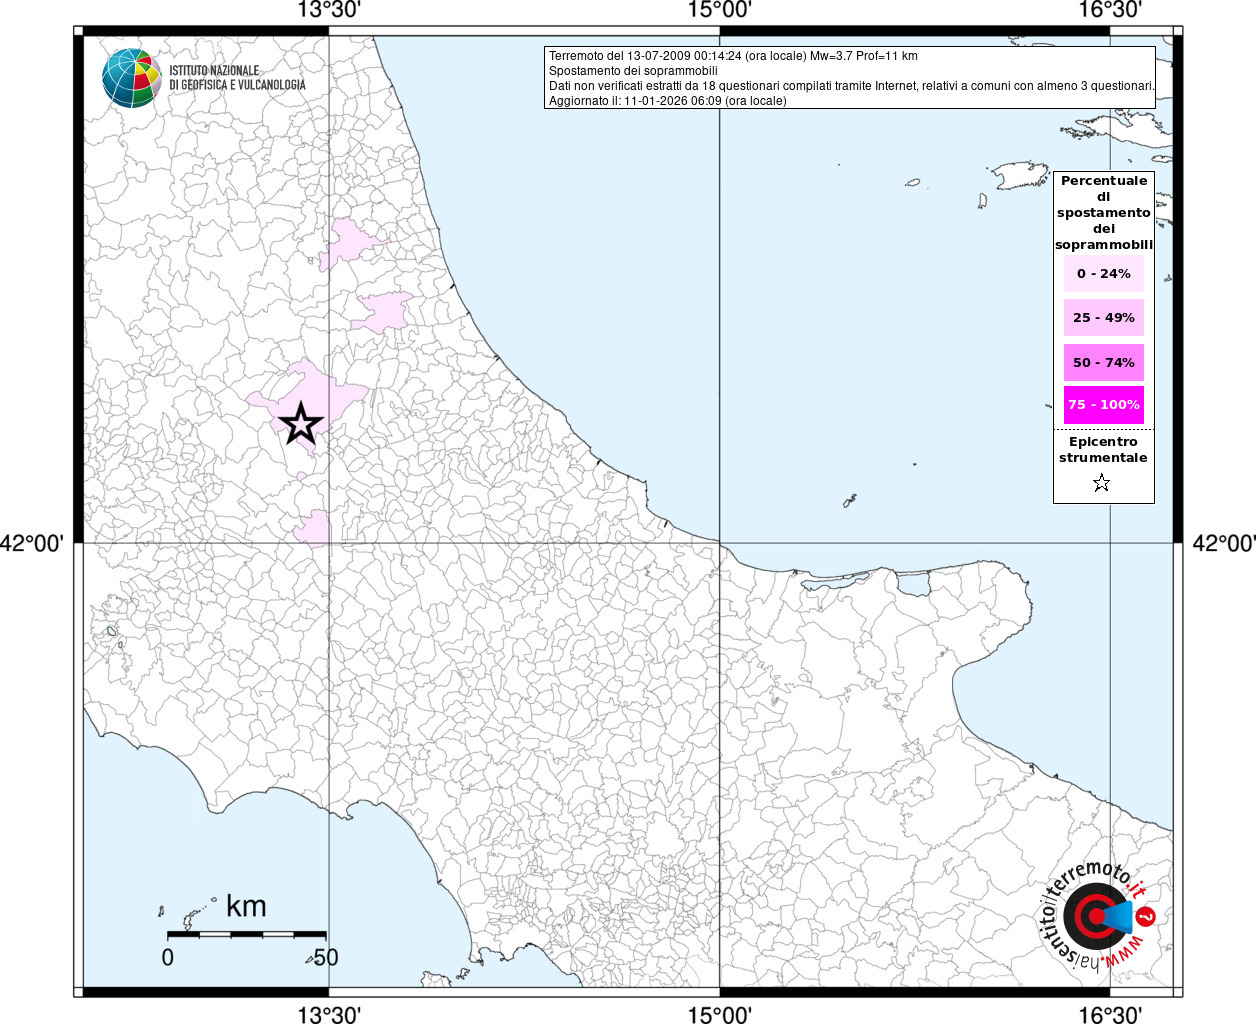Click the 'km' scale bar label

[246, 906]
